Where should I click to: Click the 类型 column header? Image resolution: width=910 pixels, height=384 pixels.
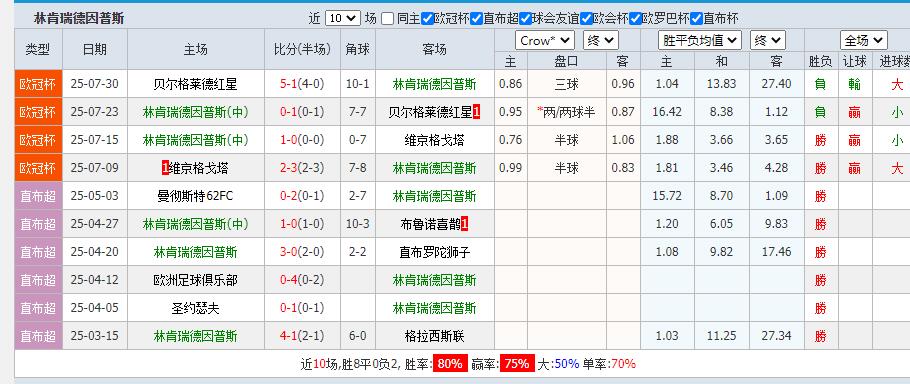pos(38,49)
